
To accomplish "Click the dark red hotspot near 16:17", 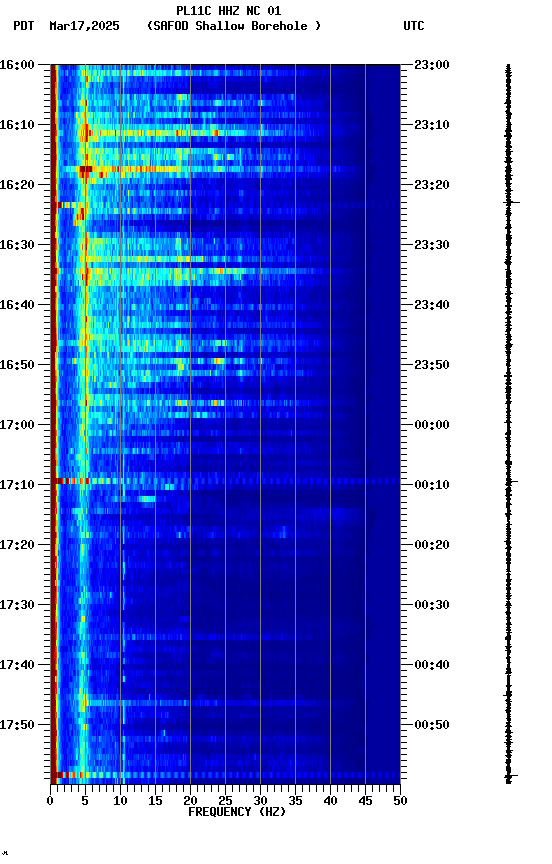I will pyautogui.click(x=85, y=169).
